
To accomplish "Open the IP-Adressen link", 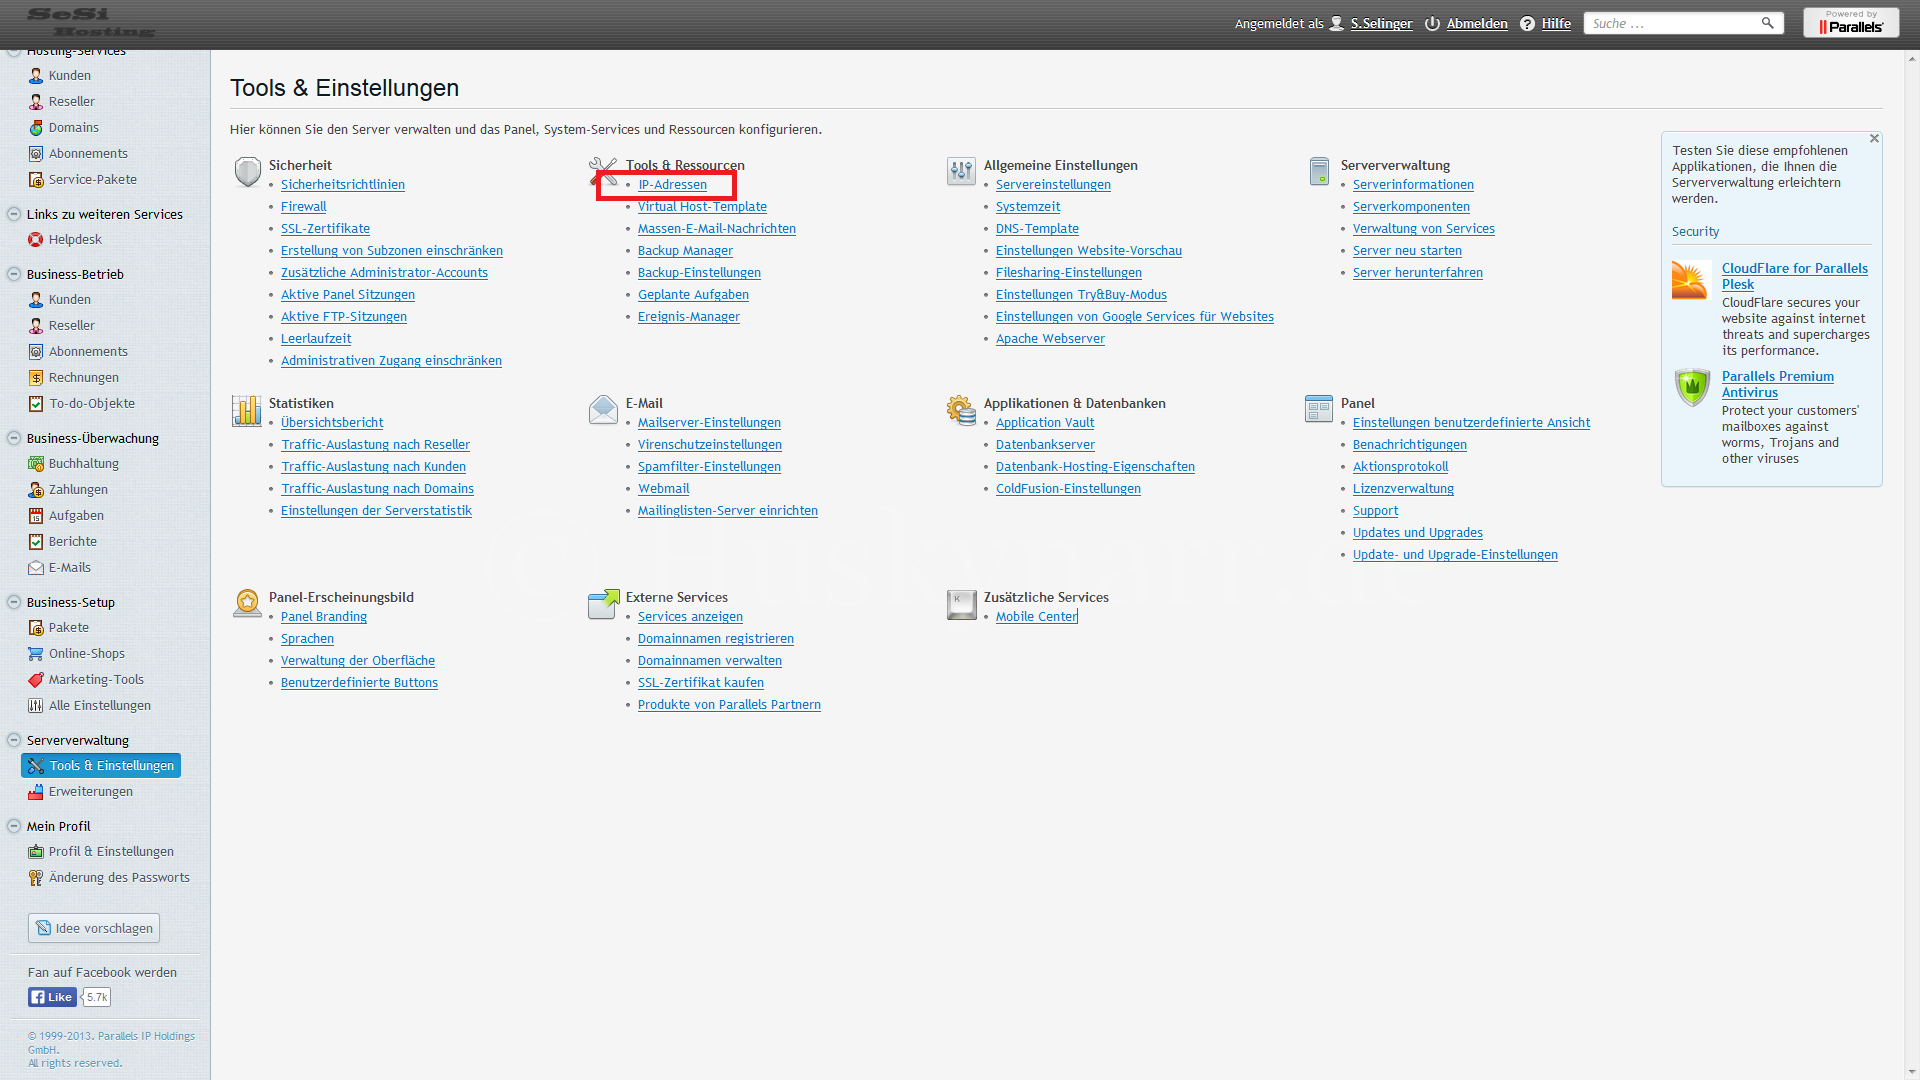I will tap(672, 185).
